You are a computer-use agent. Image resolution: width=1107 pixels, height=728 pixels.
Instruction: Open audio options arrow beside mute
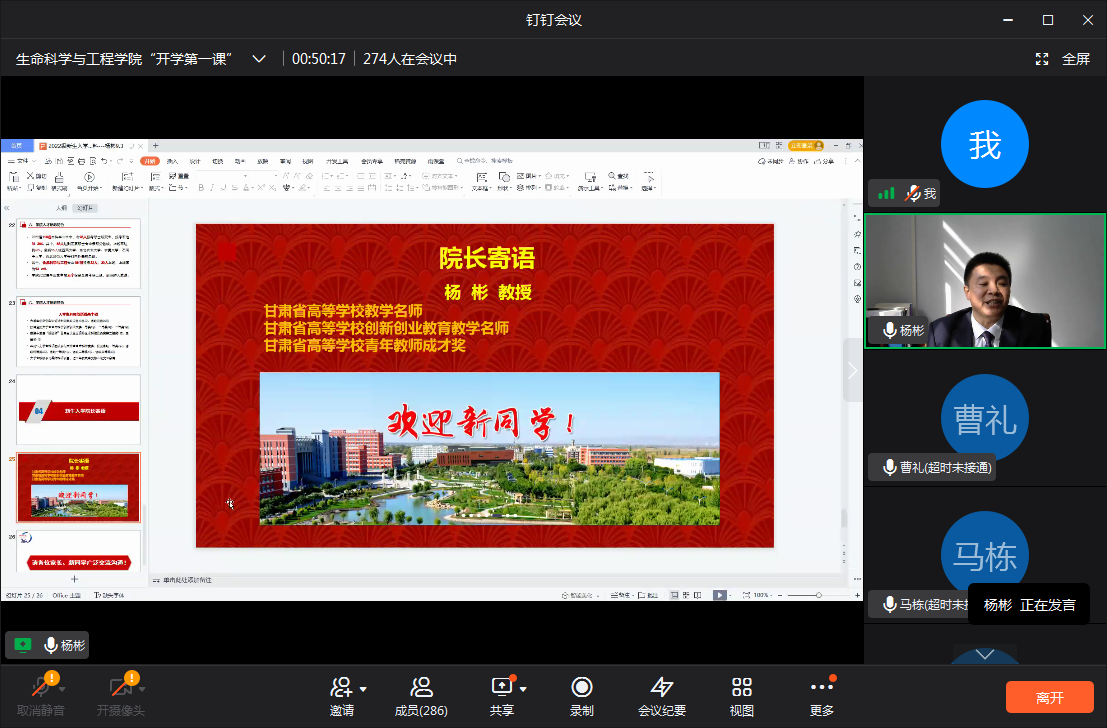tap(63, 688)
